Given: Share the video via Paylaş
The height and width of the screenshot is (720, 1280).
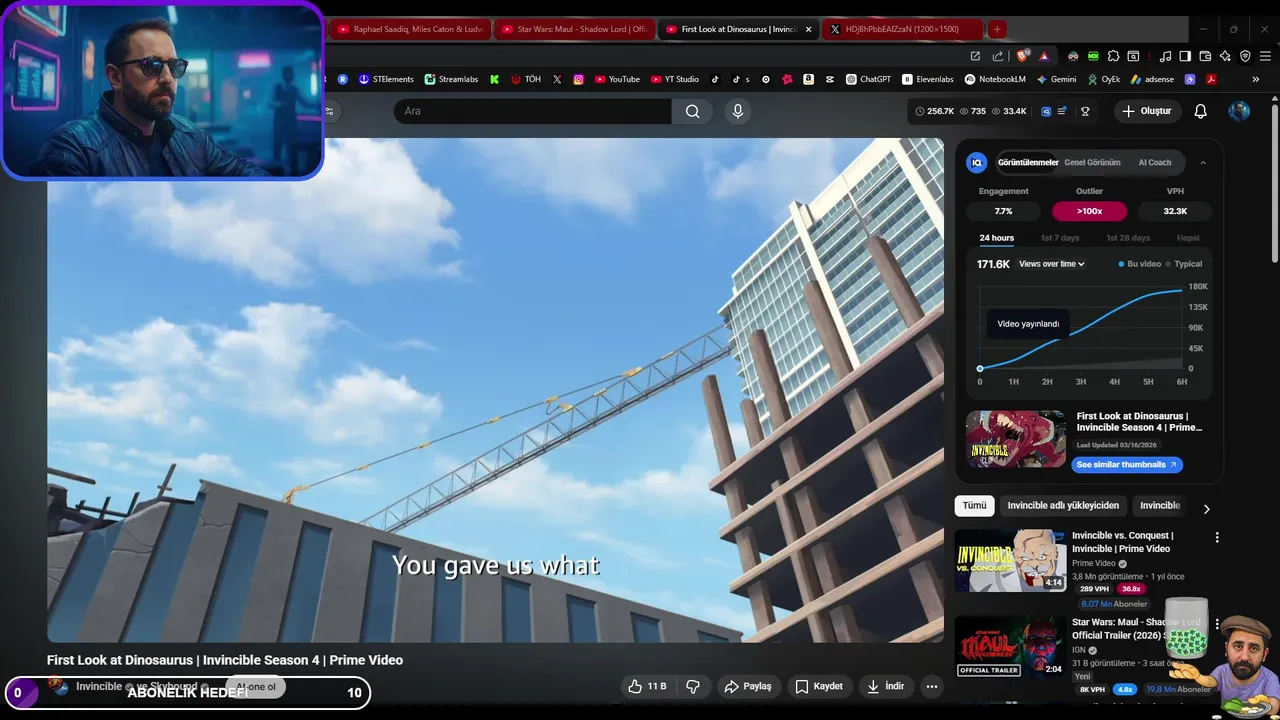Looking at the screenshot, I should [x=748, y=686].
